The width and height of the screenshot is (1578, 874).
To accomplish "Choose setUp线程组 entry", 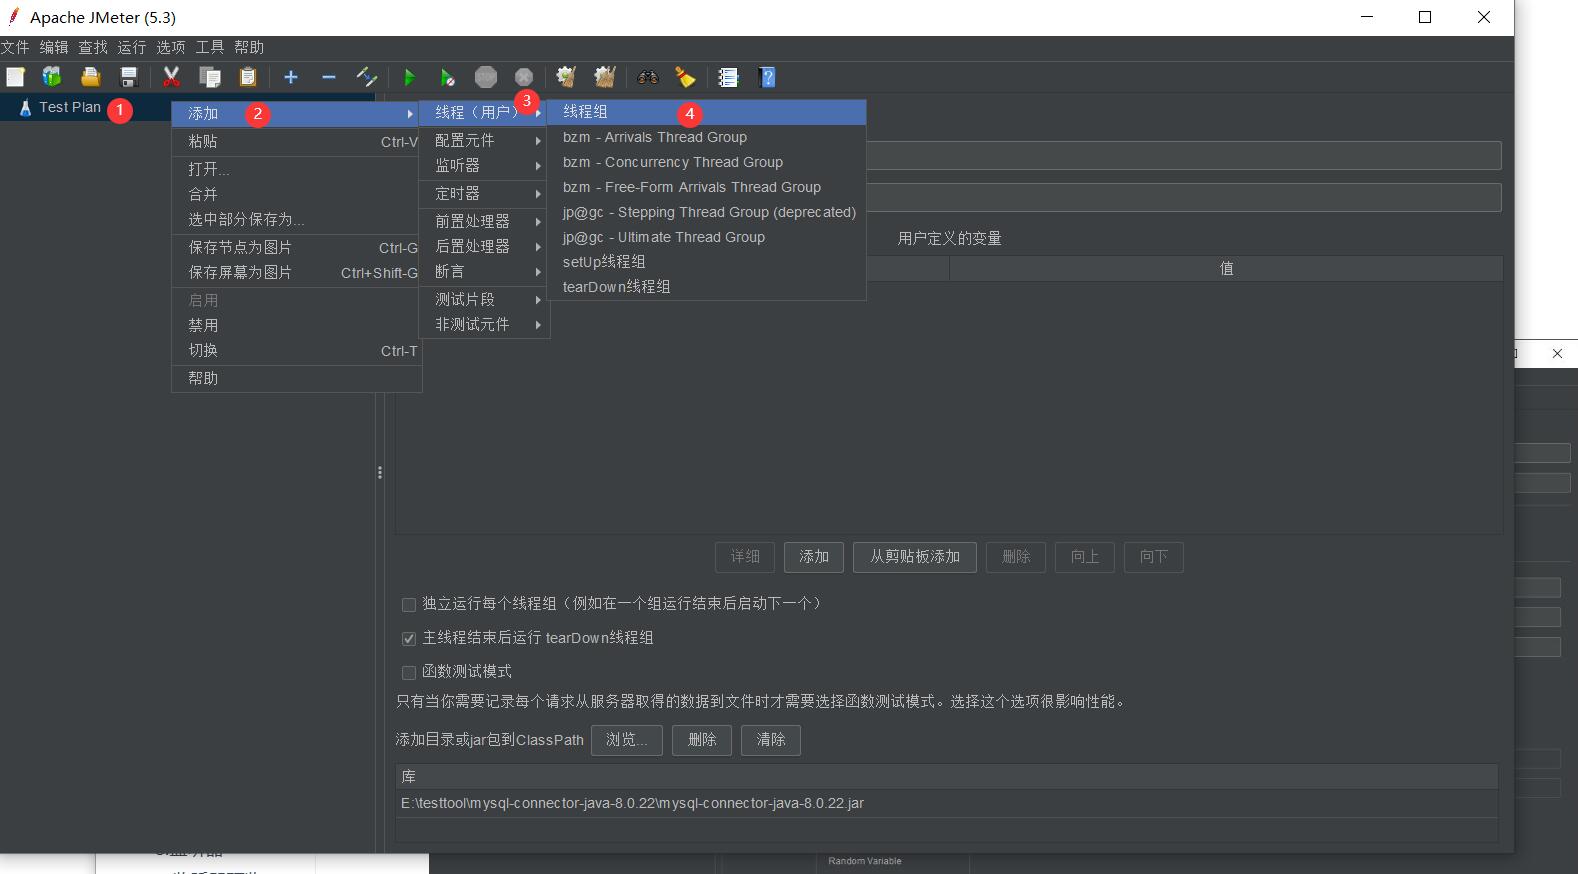I will [x=706, y=262].
